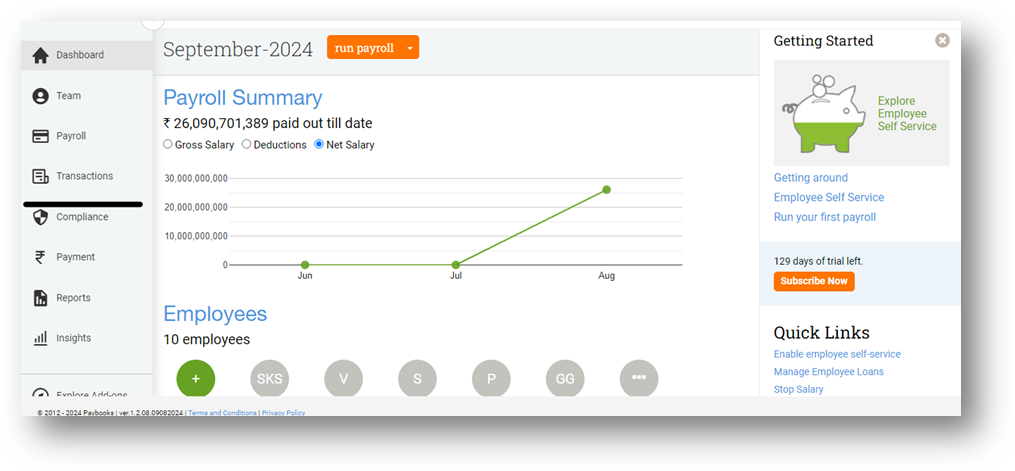Open Manage Employee Loans quick link
This screenshot has height=471, width=1015.
point(829,372)
